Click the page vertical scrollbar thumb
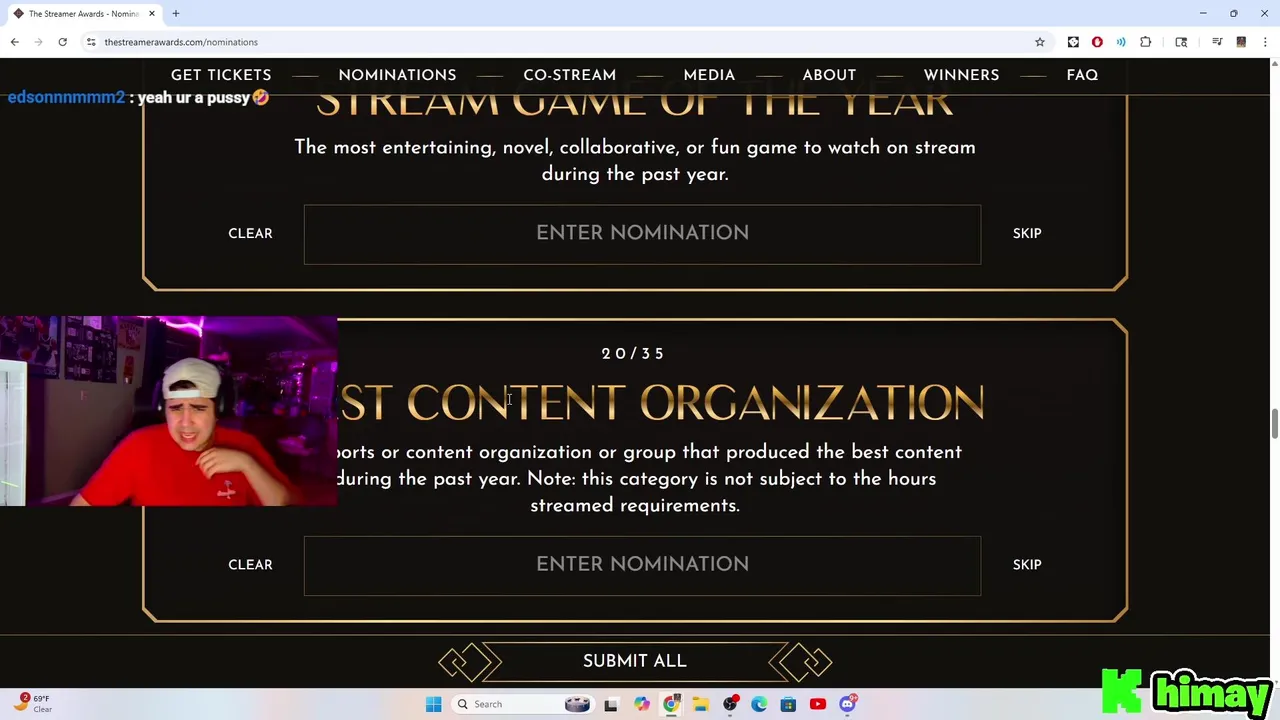The width and height of the screenshot is (1280, 720). click(x=1274, y=424)
